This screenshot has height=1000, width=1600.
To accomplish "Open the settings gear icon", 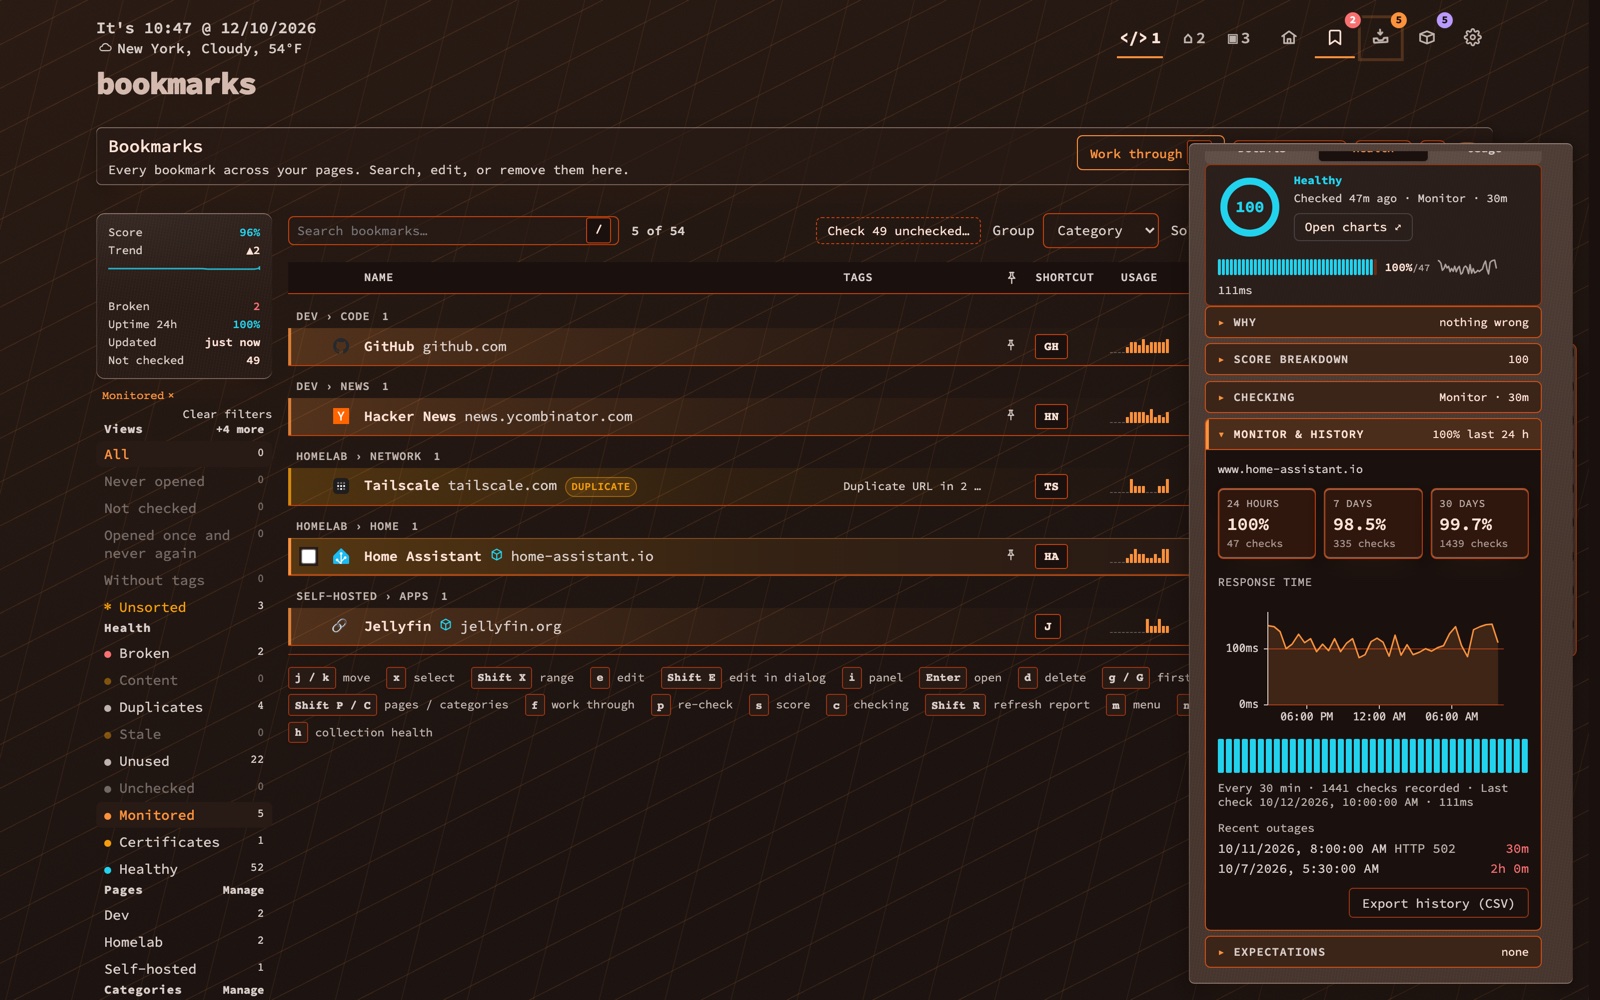I will tap(1473, 38).
